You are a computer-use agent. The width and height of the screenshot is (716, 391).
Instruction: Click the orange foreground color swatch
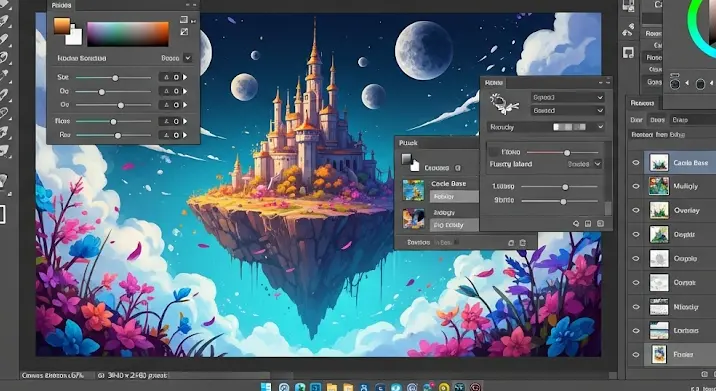tap(62, 26)
